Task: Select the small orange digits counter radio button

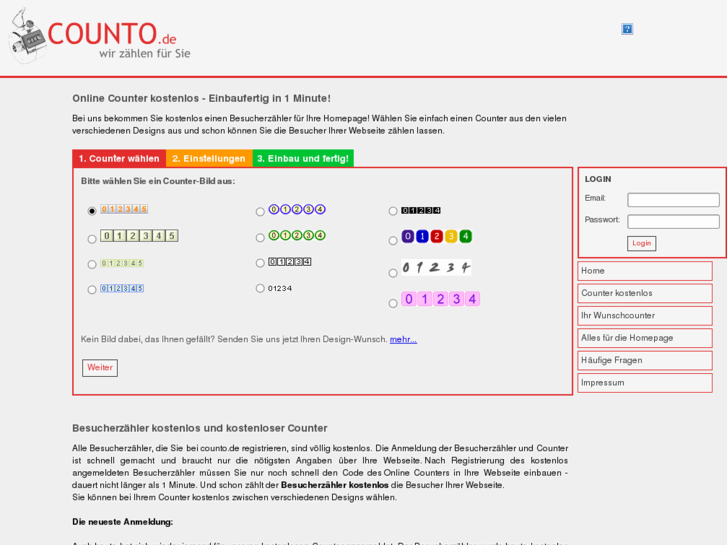Action: pos(92,211)
